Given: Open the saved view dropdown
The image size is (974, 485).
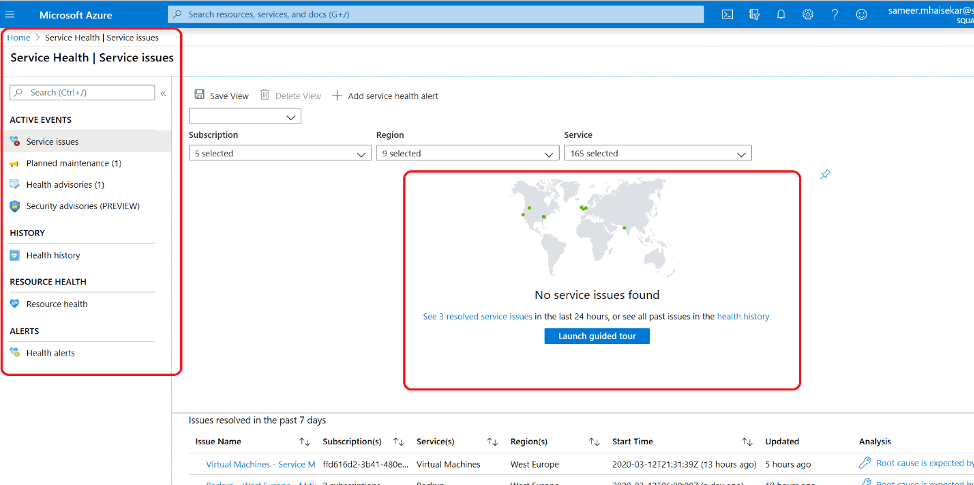Looking at the screenshot, I should (245, 117).
